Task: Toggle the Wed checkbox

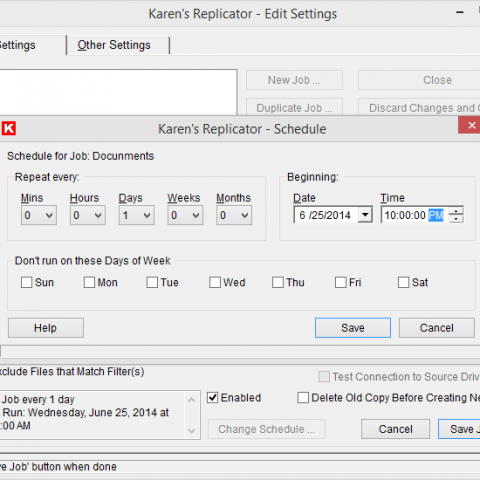Action: click(215, 282)
